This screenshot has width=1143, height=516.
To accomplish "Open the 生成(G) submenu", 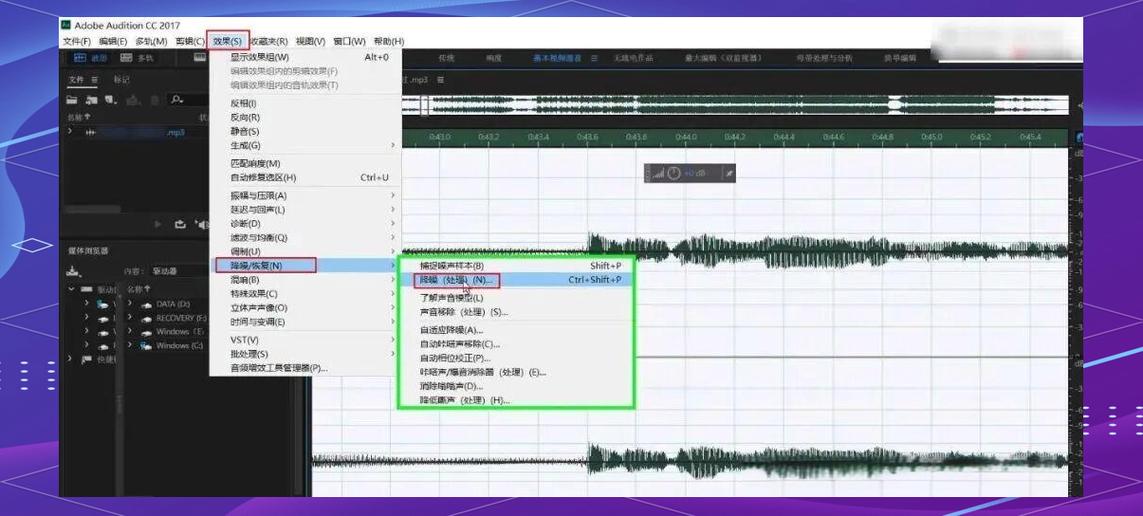I will coord(305,145).
